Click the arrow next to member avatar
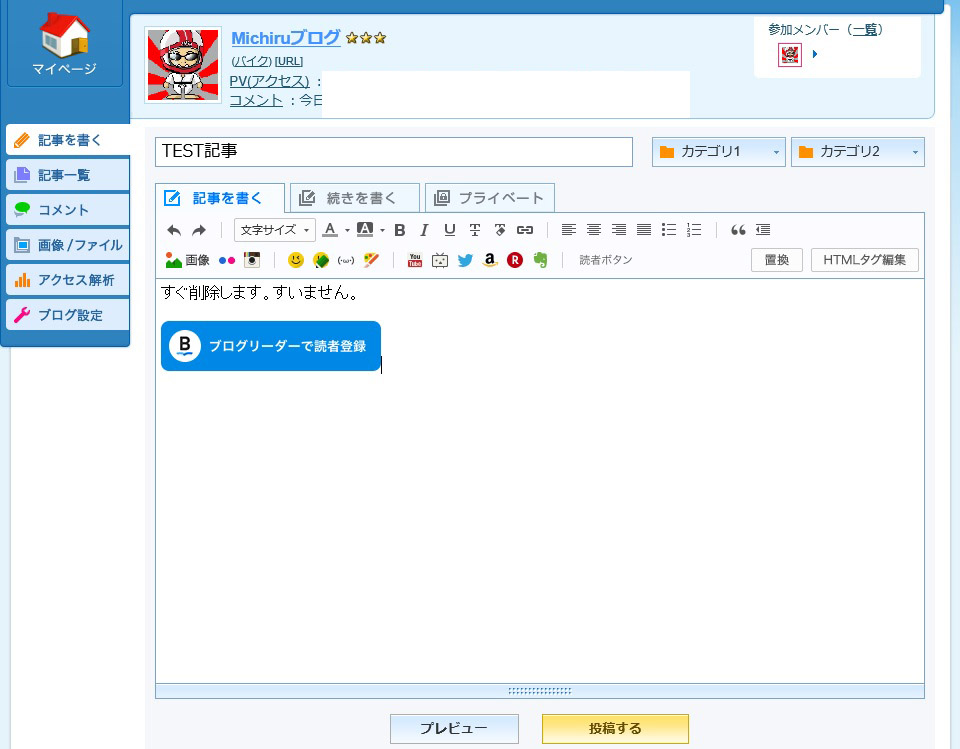This screenshot has height=749, width=960. click(x=815, y=54)
